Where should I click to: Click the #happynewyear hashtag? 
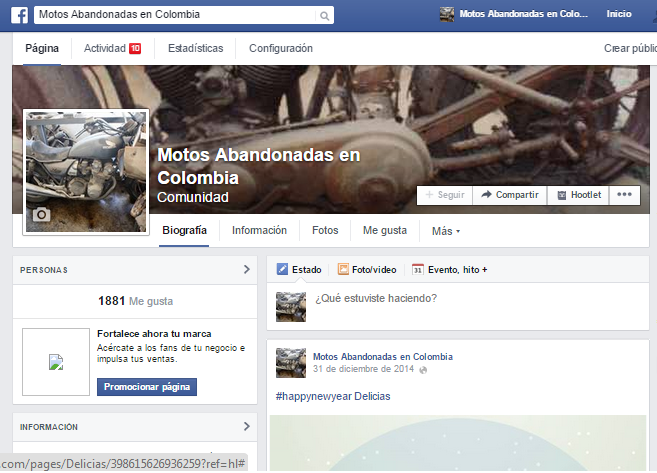[313, 396]
